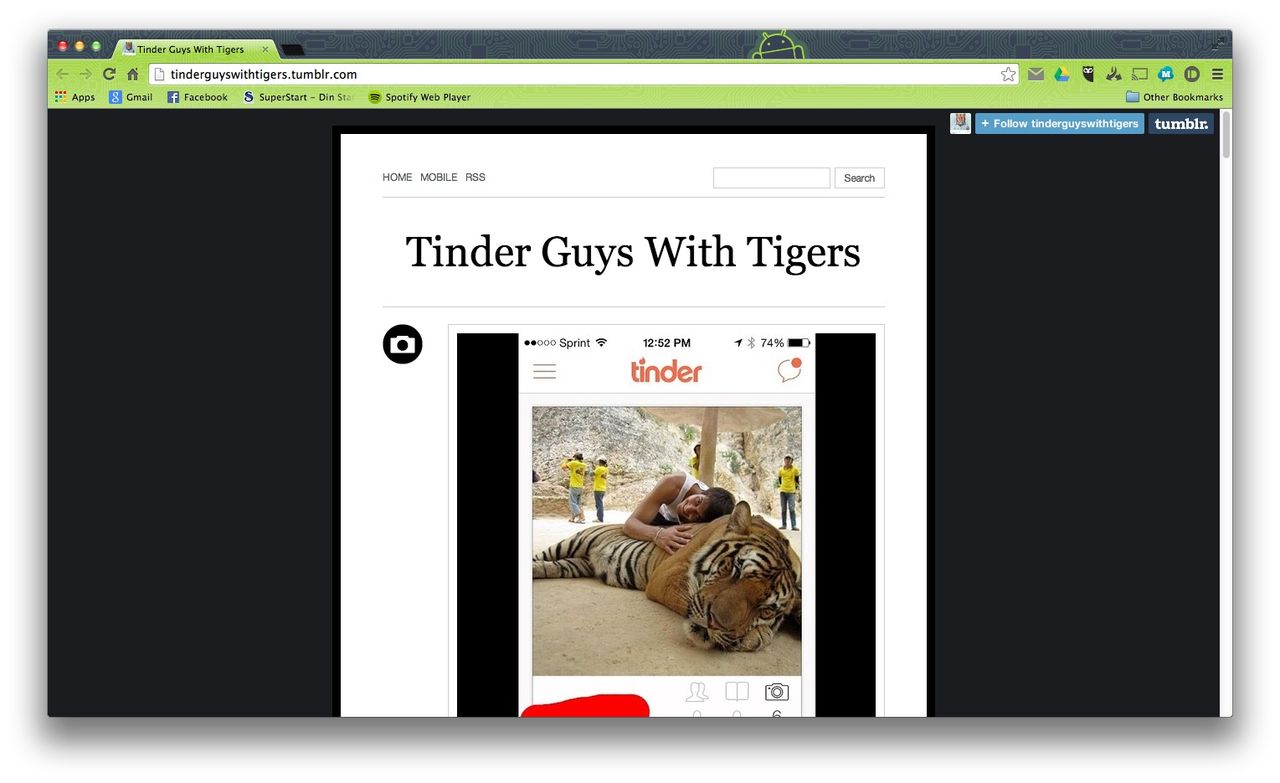Viewport: 1280px width, 783px height.
Task: Go back to the previous page
Action: [x=63, y=74]
